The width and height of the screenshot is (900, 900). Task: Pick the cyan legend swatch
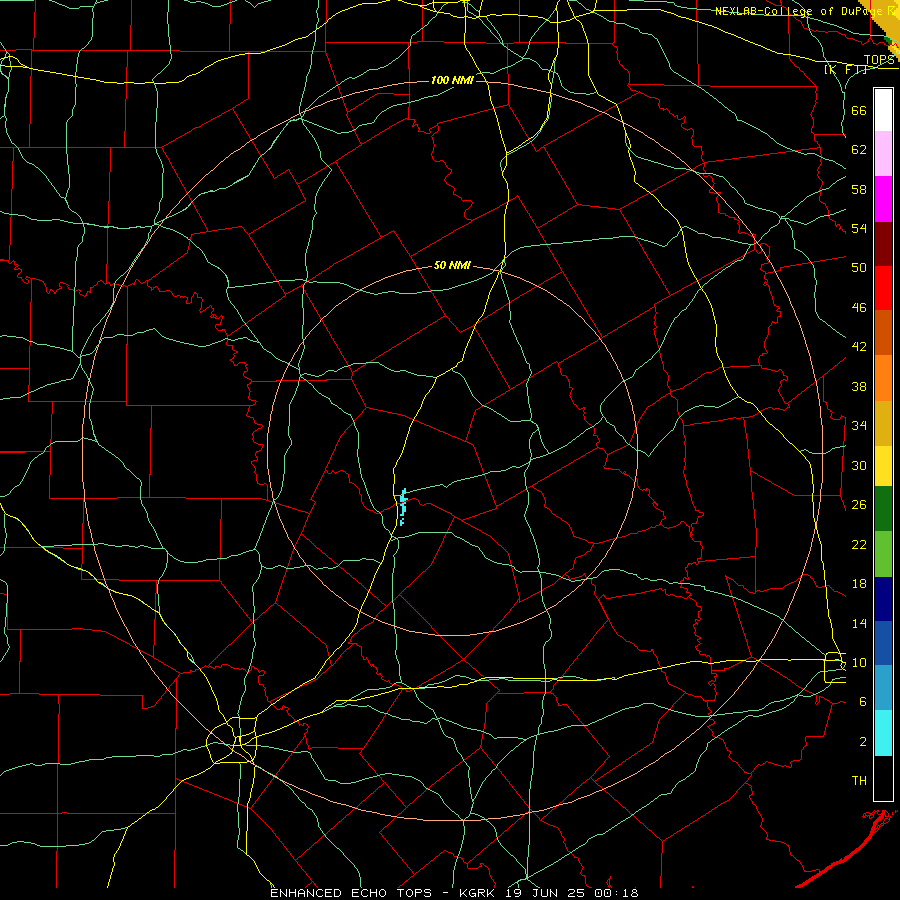coord(883,733)
